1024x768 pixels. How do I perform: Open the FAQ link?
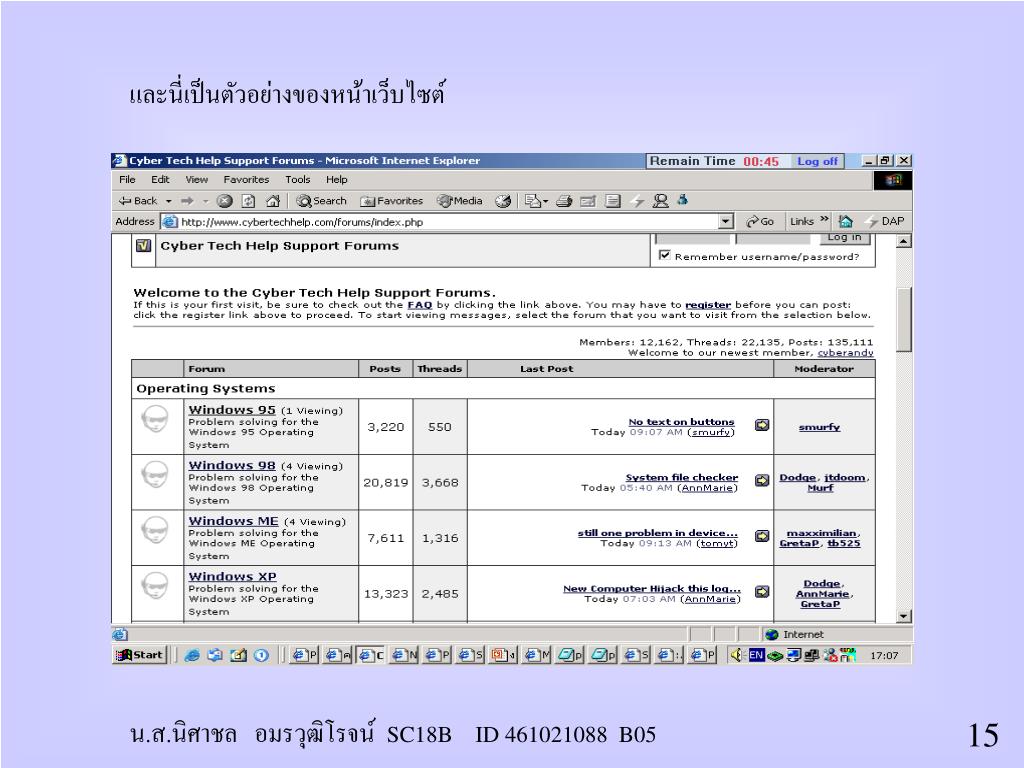point(420,305)
